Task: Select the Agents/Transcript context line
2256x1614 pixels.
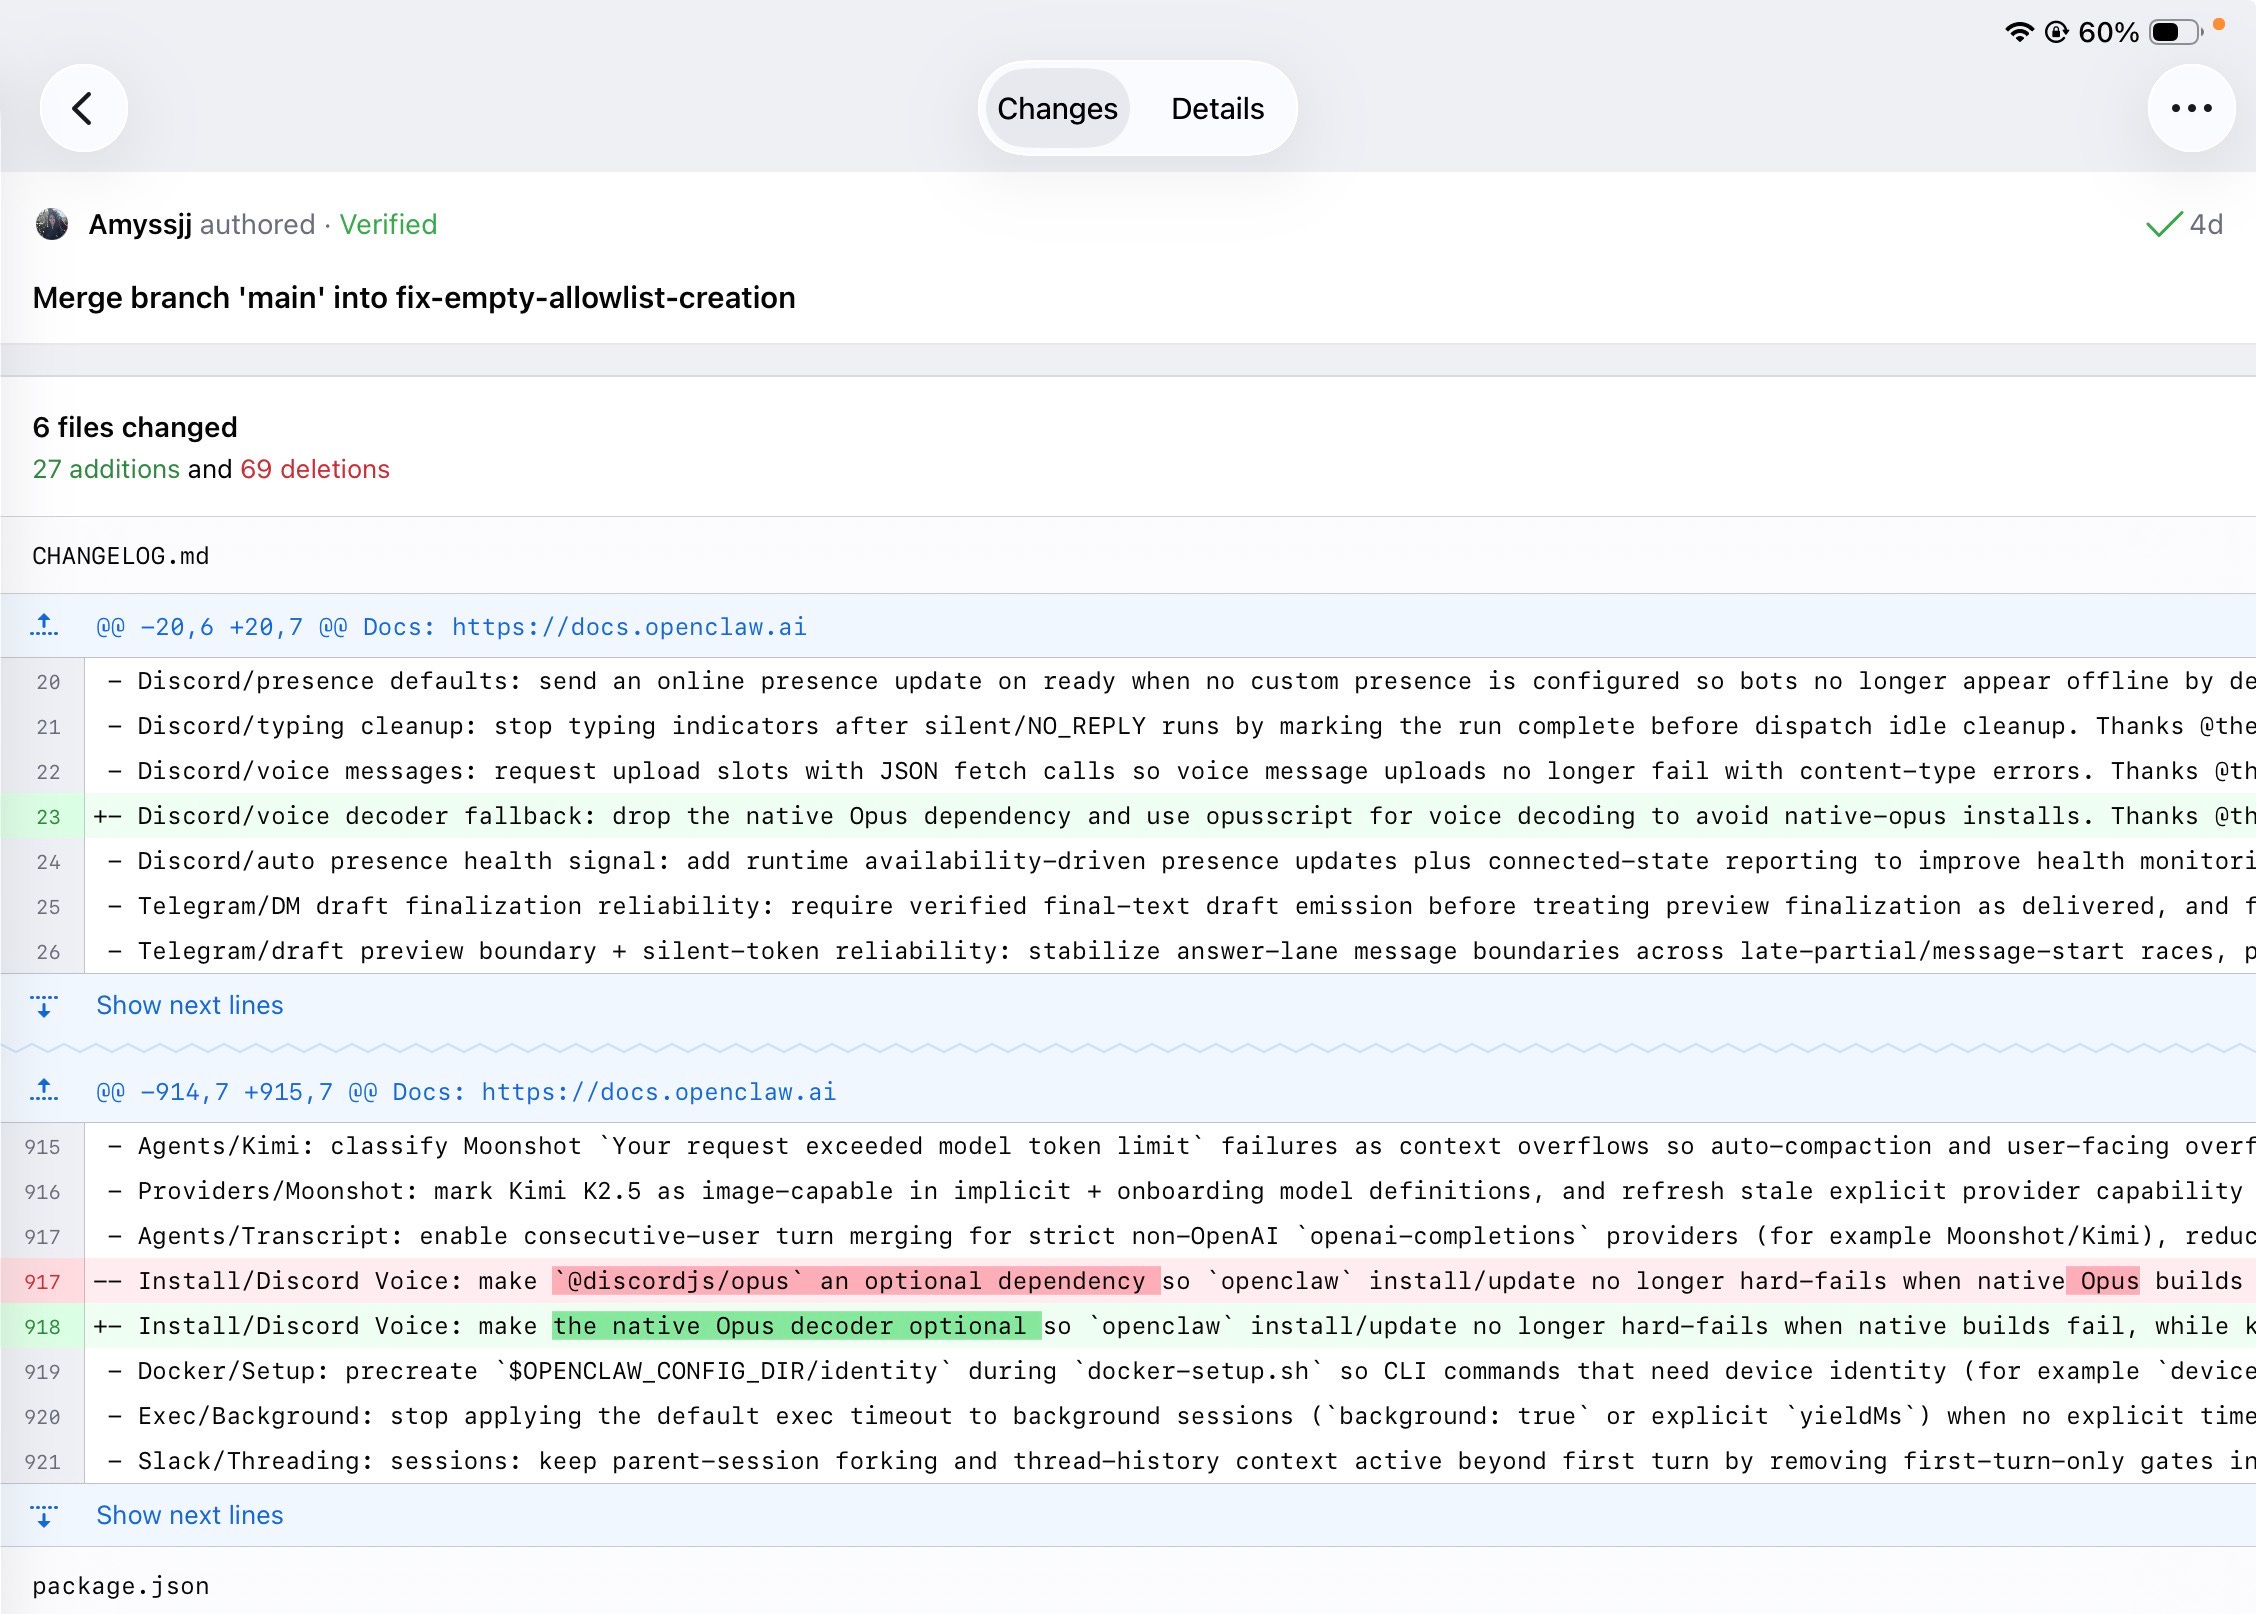Action: point(1128,1236)
